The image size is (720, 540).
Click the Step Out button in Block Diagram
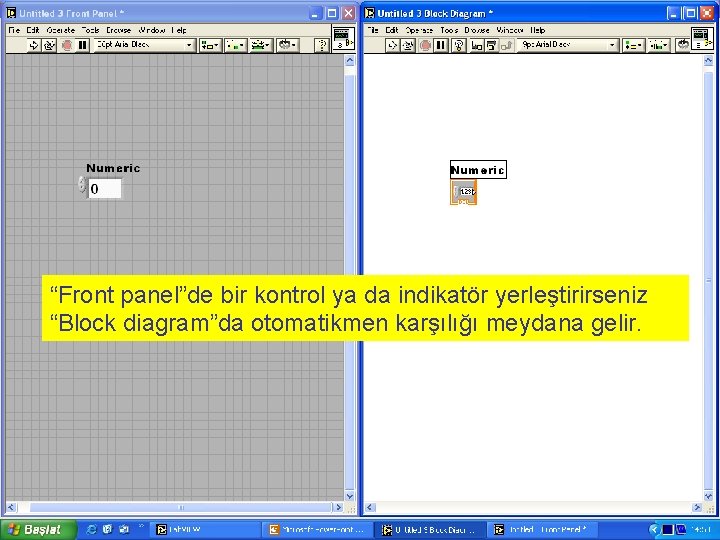(x=506, y=45)
